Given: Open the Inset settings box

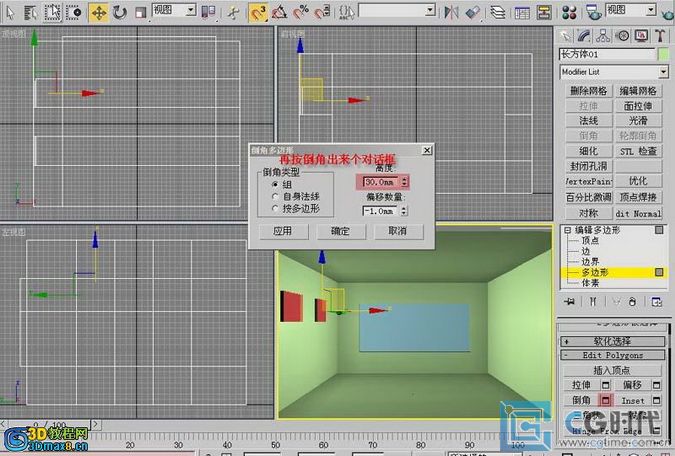Looking at the screenshot, I should point(656,400).
